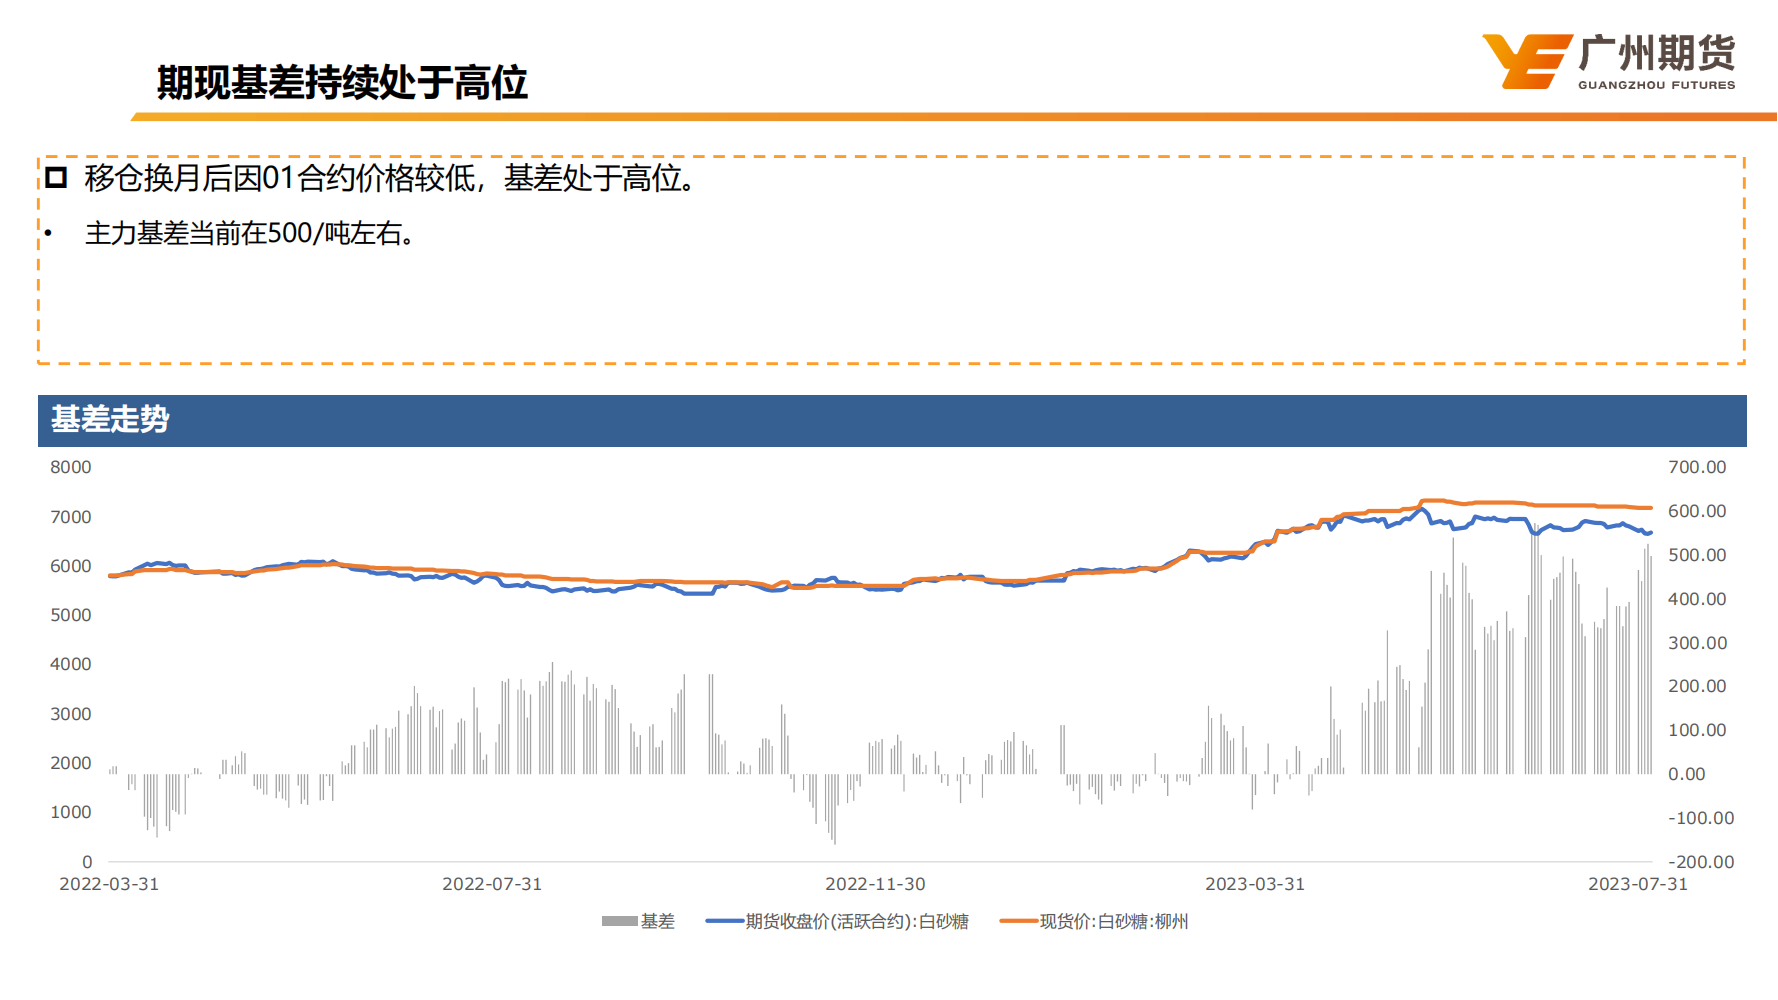Click the 2022-07-31 x-axis date label

tap(492, 884)
